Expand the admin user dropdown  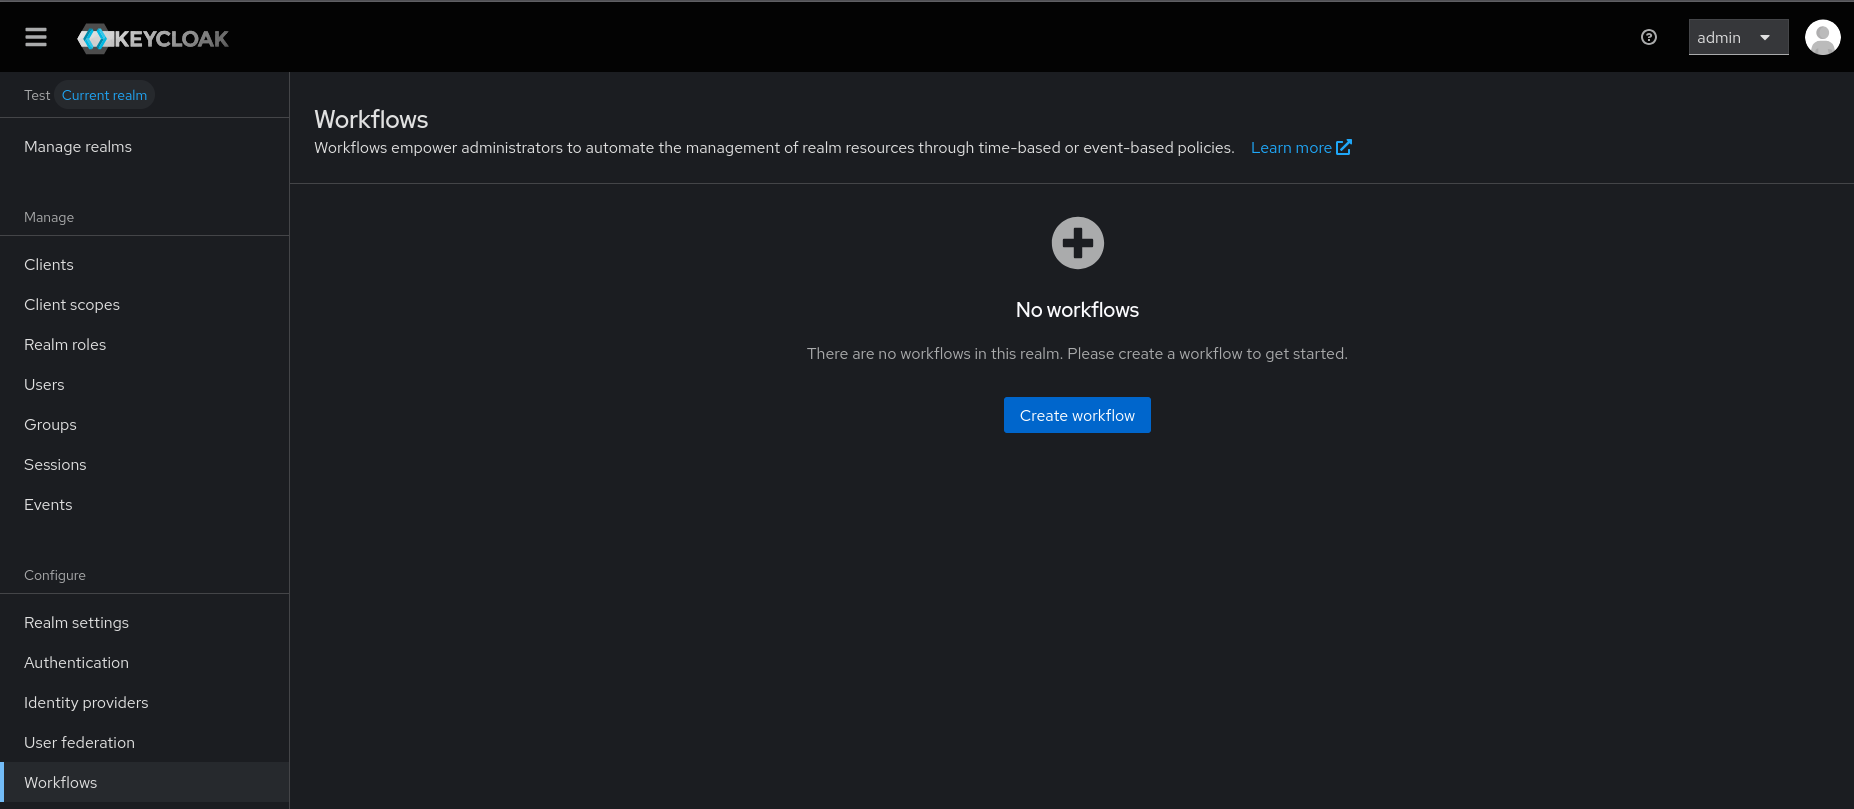tap(1738, 37)
